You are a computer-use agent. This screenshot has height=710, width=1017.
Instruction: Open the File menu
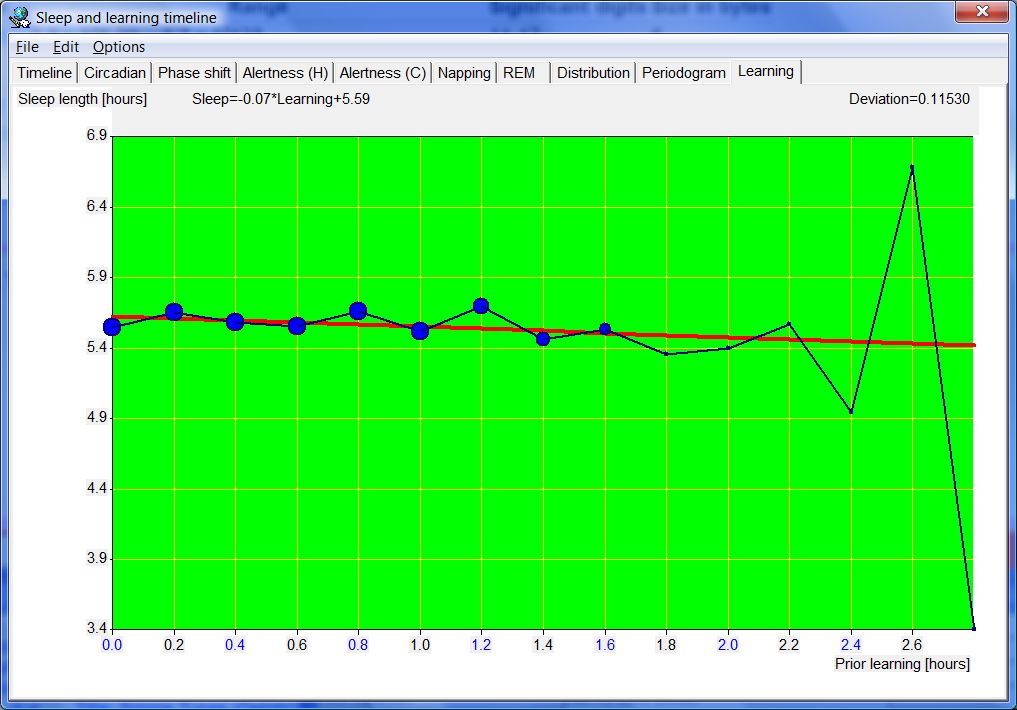click(27, 47)
